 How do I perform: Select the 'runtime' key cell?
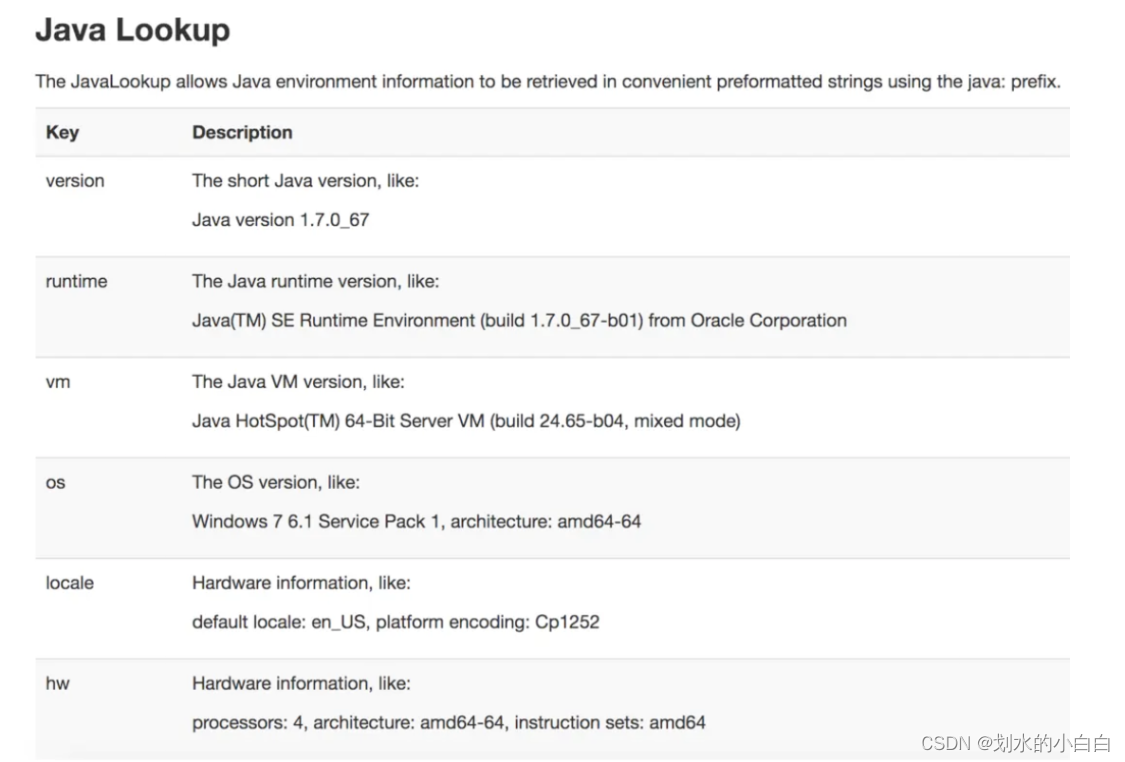pyautogui.click(x=77, y=281)
